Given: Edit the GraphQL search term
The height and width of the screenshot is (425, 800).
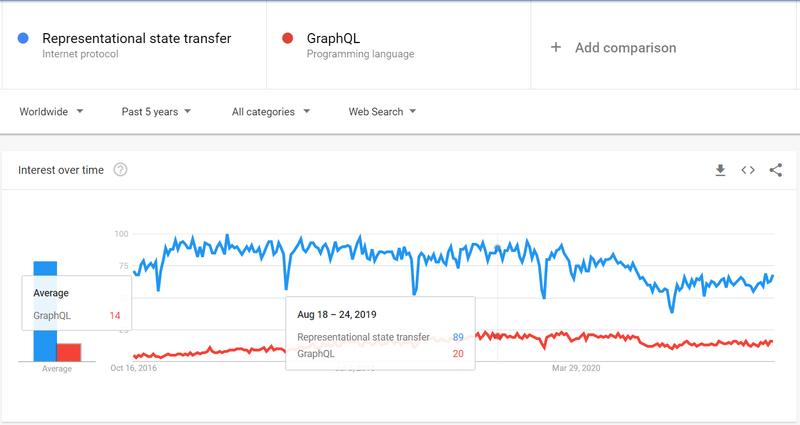Looking at the screenshot, I should tap(333, 38).
